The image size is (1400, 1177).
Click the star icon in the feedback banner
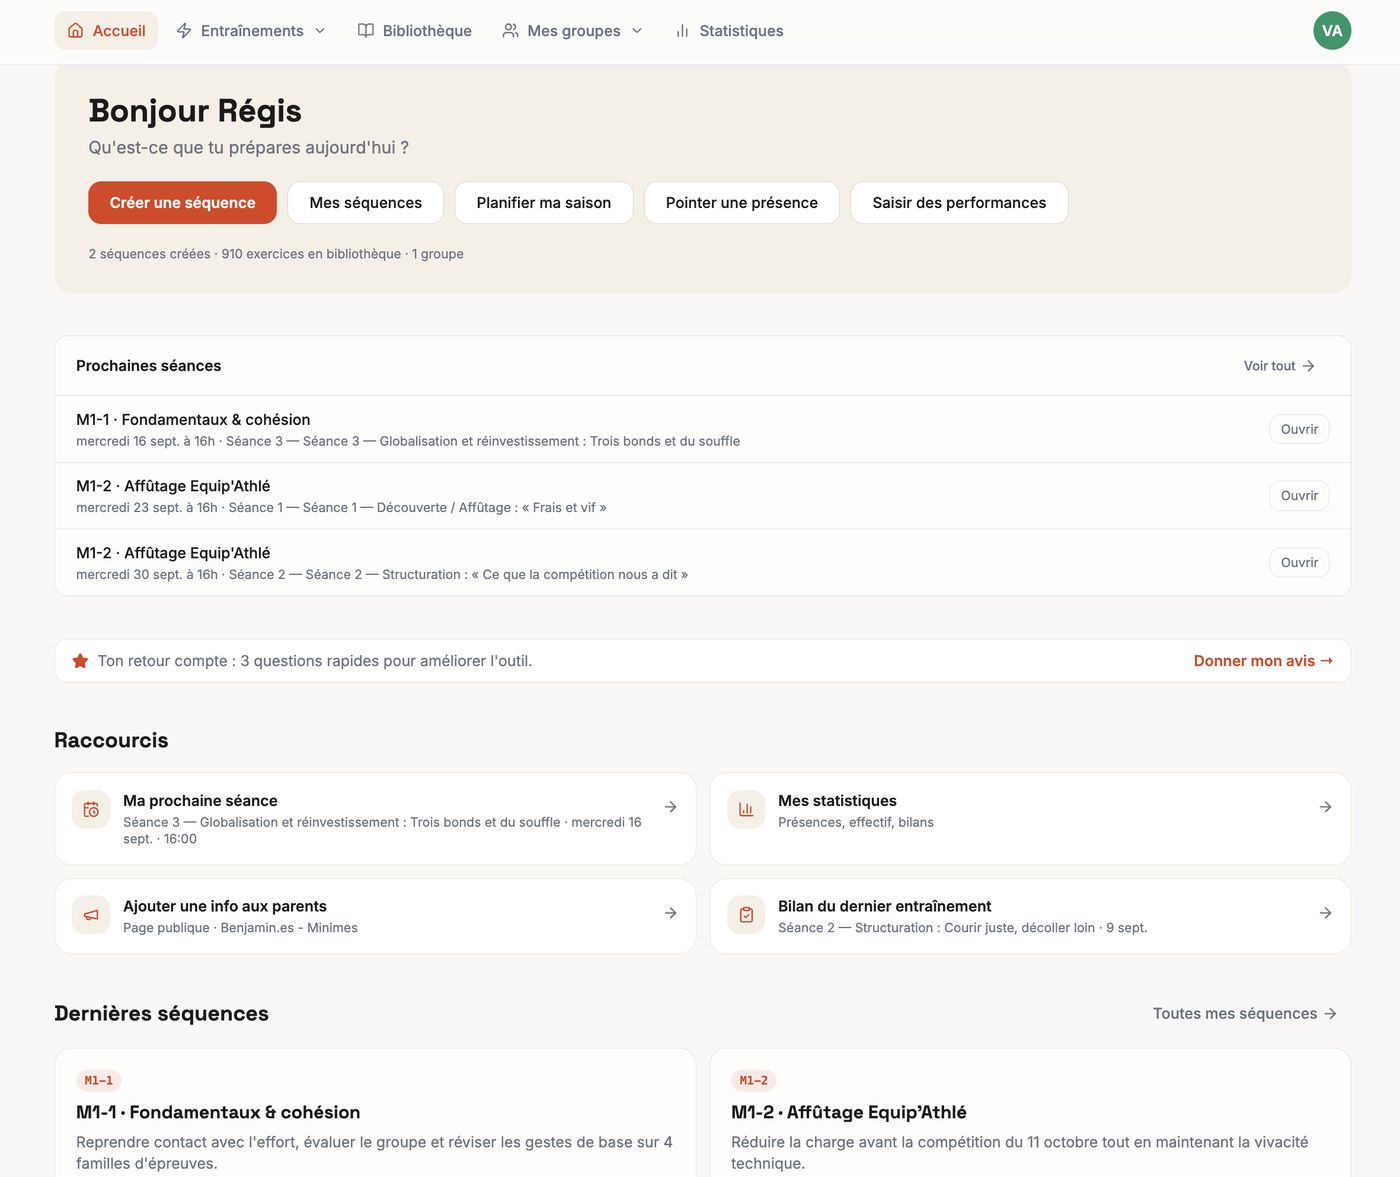pos(80,661)
